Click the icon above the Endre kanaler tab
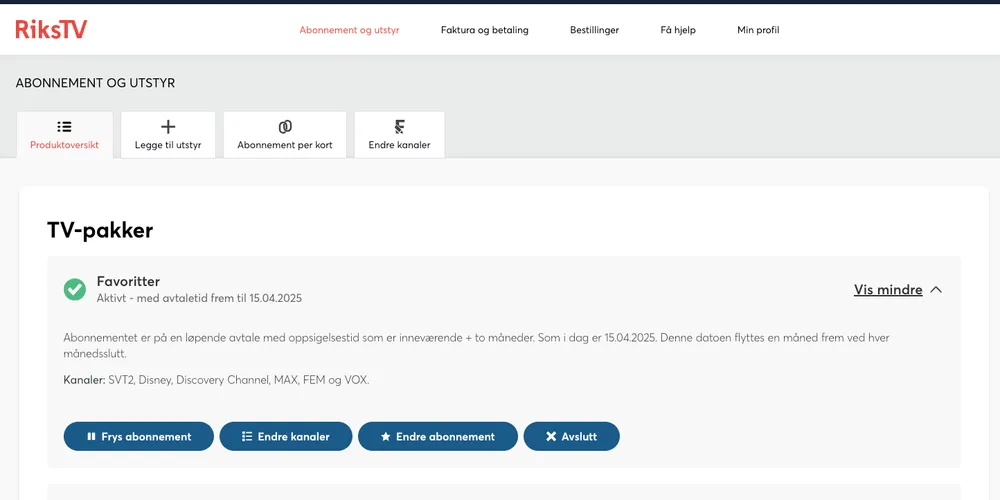This screenshot has width=1000, height=500. pos(399,127)
